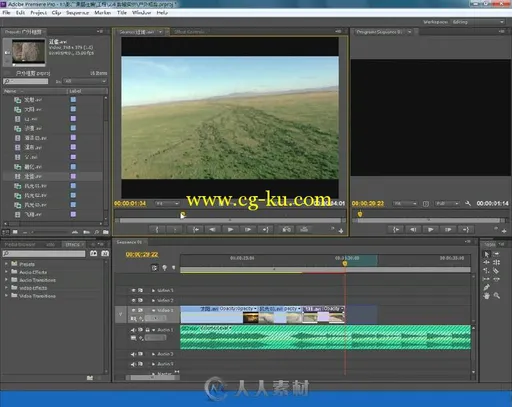Click the timeline playhead marker

tap(345, 263)
